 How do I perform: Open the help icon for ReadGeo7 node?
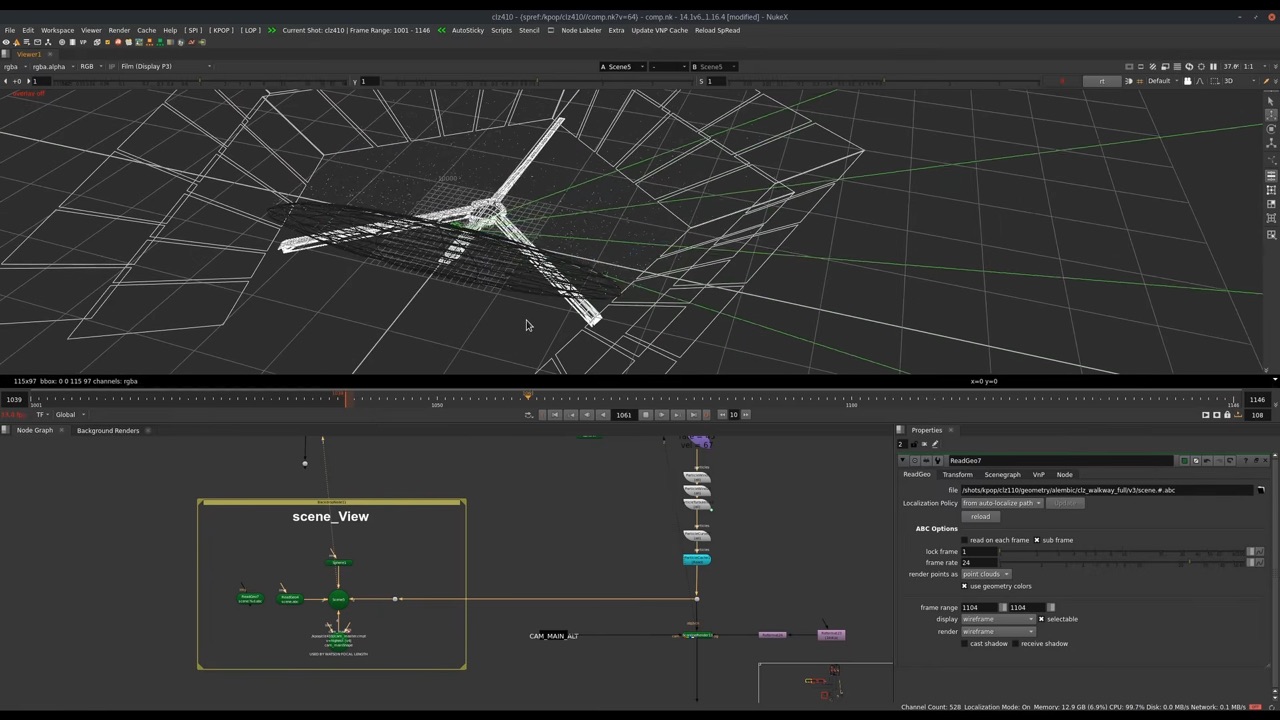[1245, 461]
